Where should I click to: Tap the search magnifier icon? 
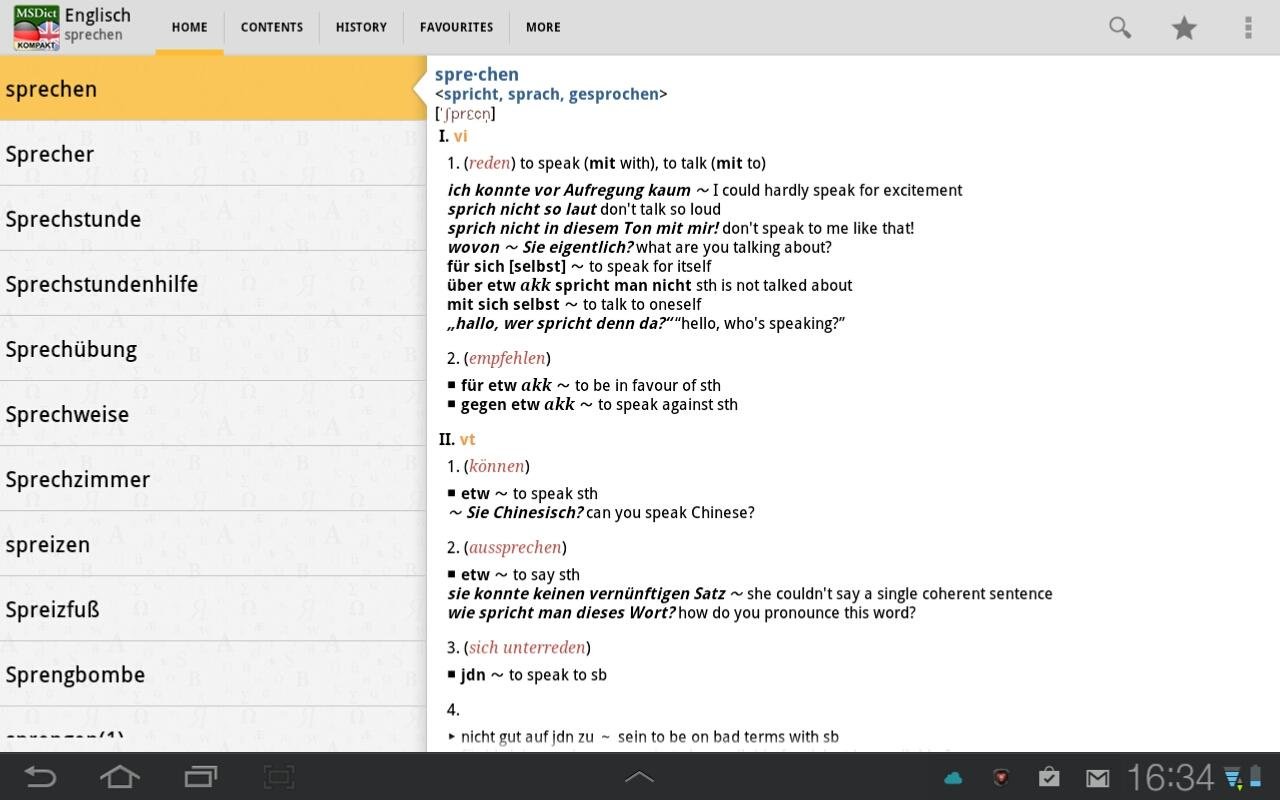(x=1120, y=27)
